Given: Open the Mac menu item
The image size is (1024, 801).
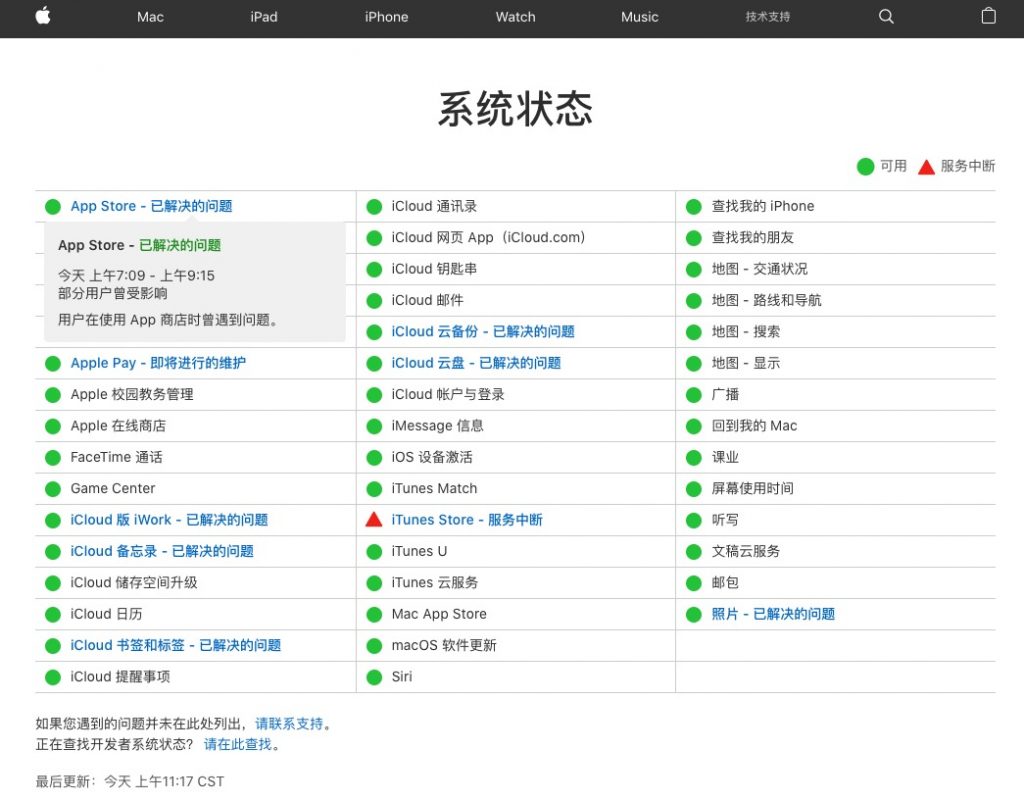Looking at the screenshot, I should point(150,17).
